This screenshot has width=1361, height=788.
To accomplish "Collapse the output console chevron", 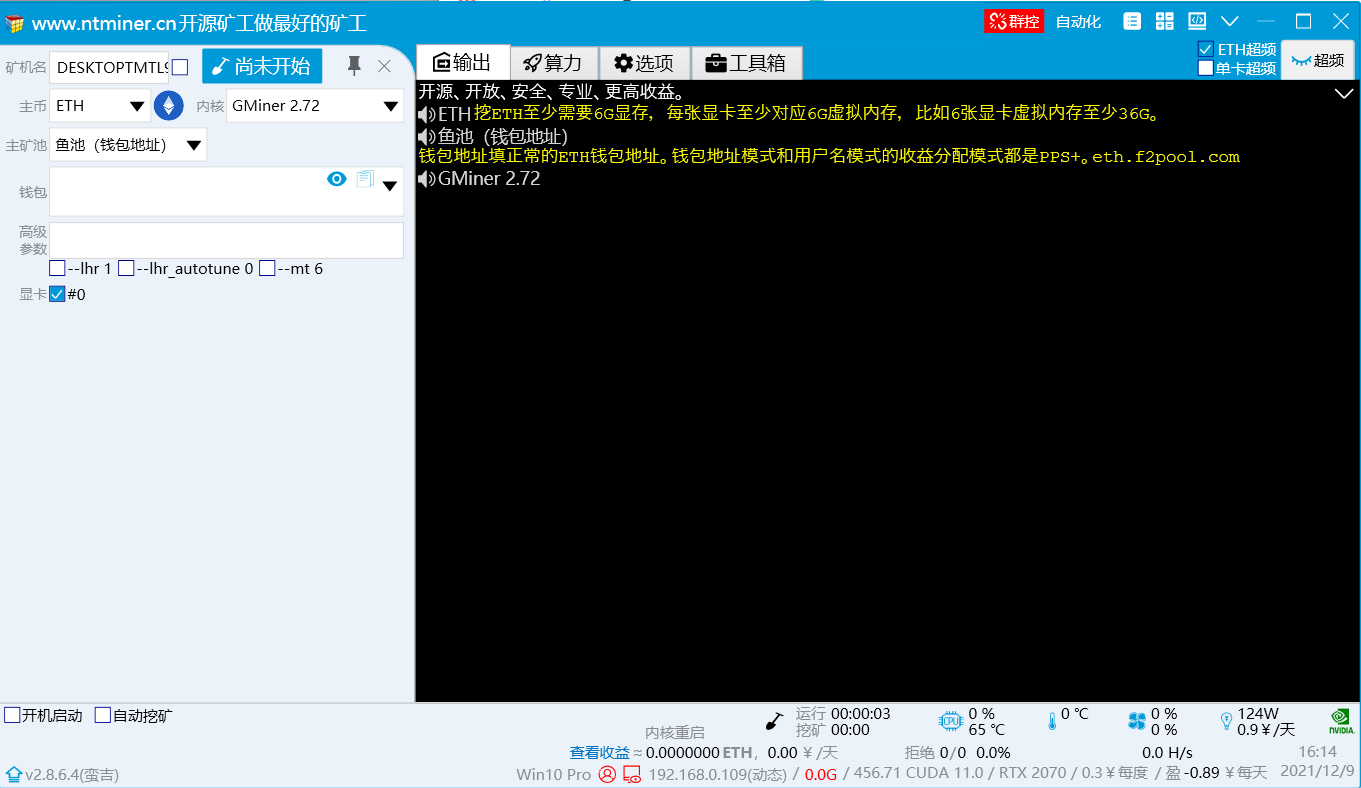I will click(1344, 93).
